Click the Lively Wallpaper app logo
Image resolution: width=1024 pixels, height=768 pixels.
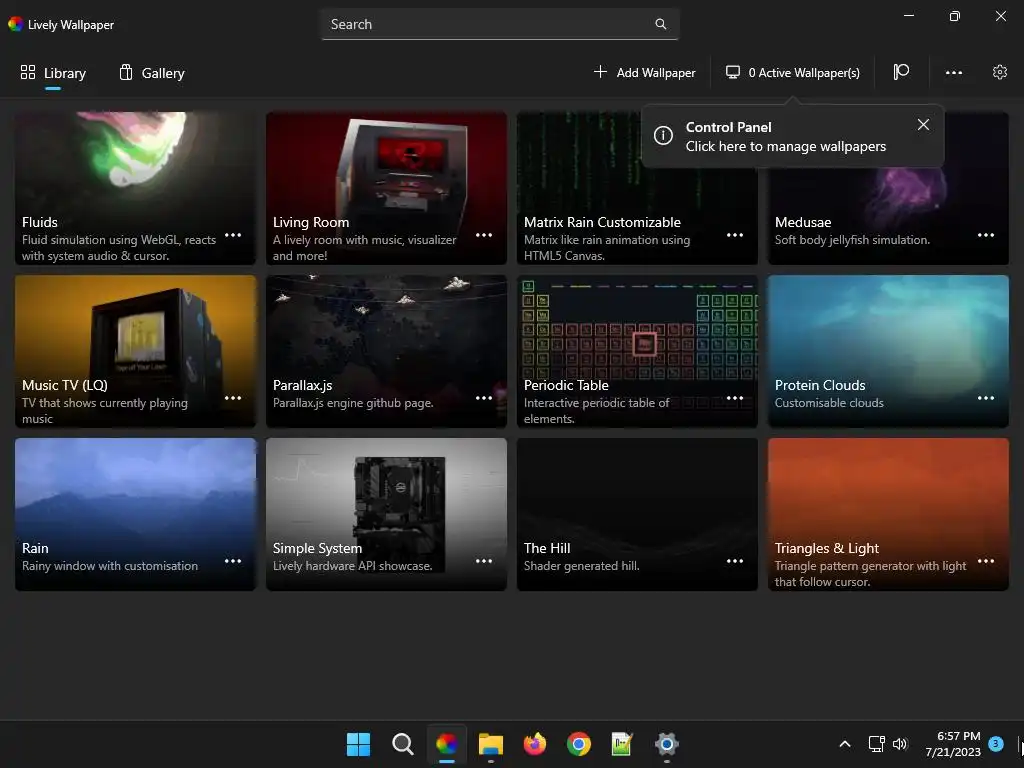(x=15, y=24)
